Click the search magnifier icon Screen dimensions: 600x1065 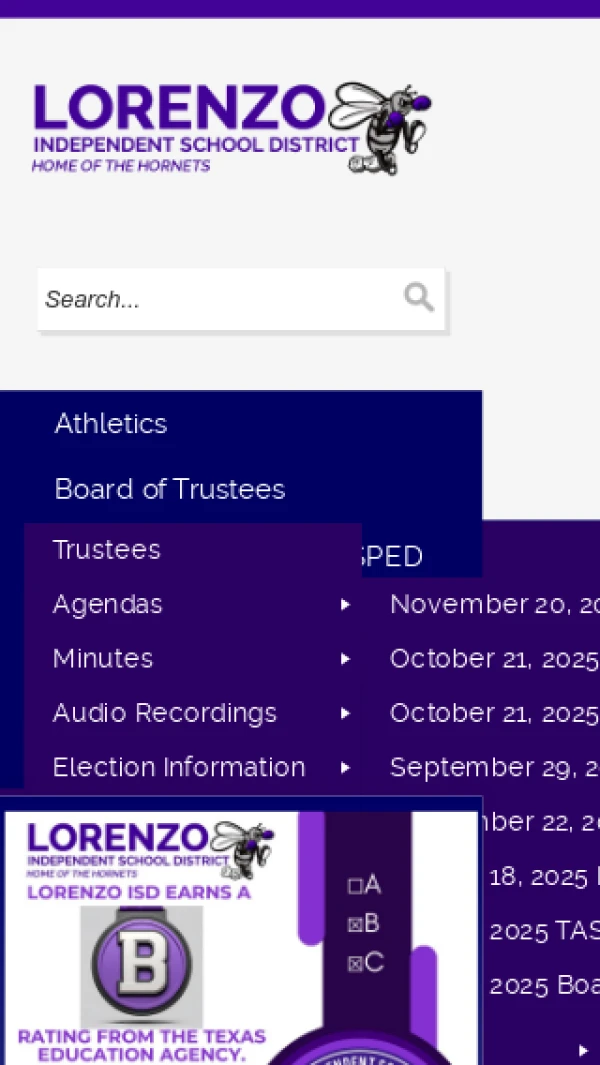click(x=418, y=297)
